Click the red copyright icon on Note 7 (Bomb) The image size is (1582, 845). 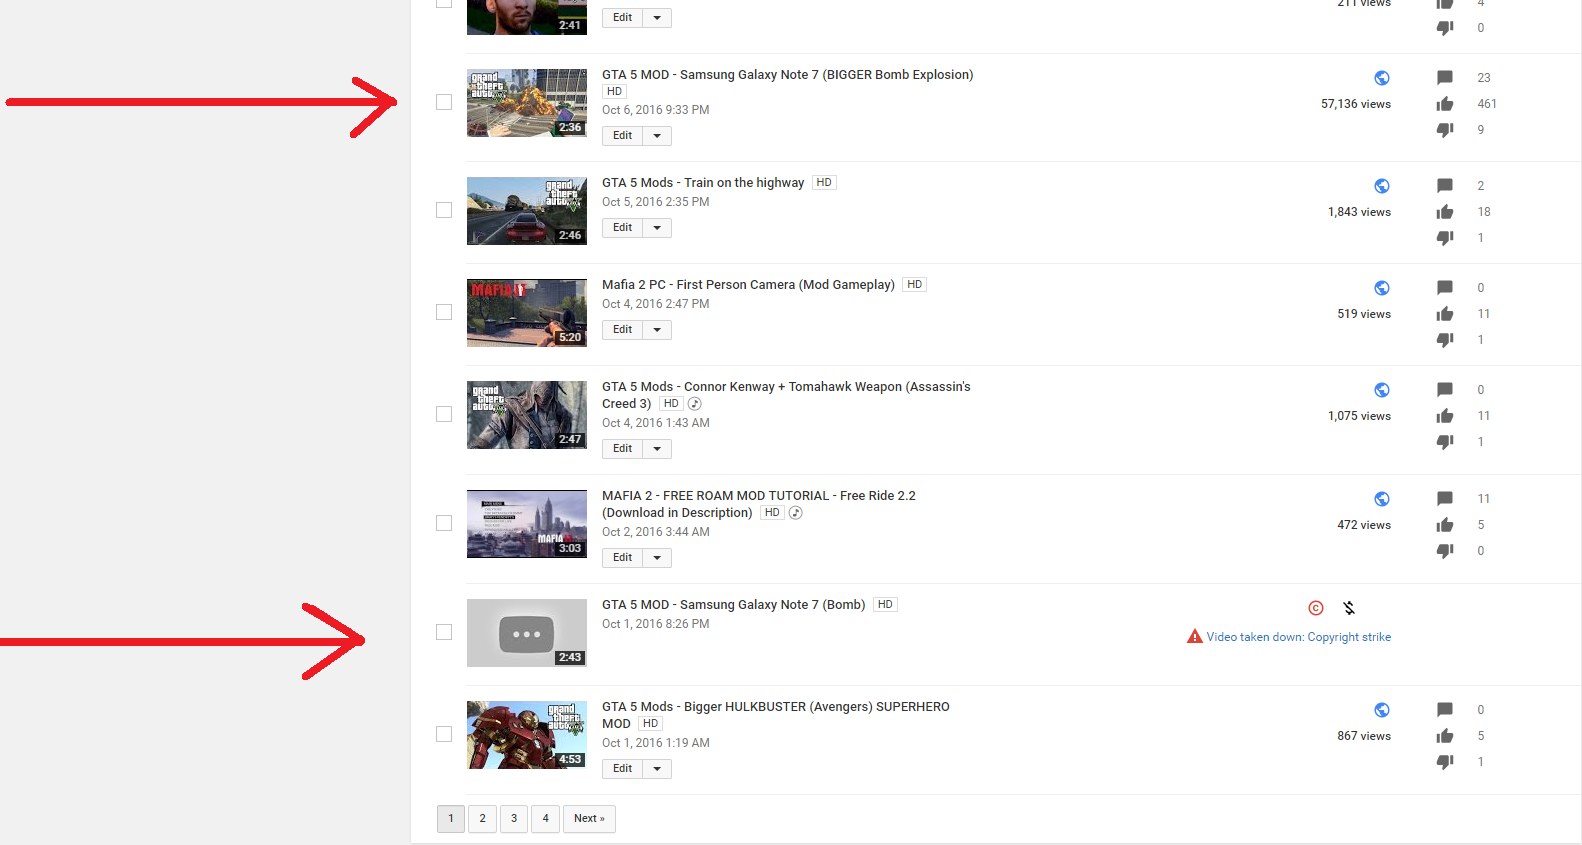click(1316, 608)
